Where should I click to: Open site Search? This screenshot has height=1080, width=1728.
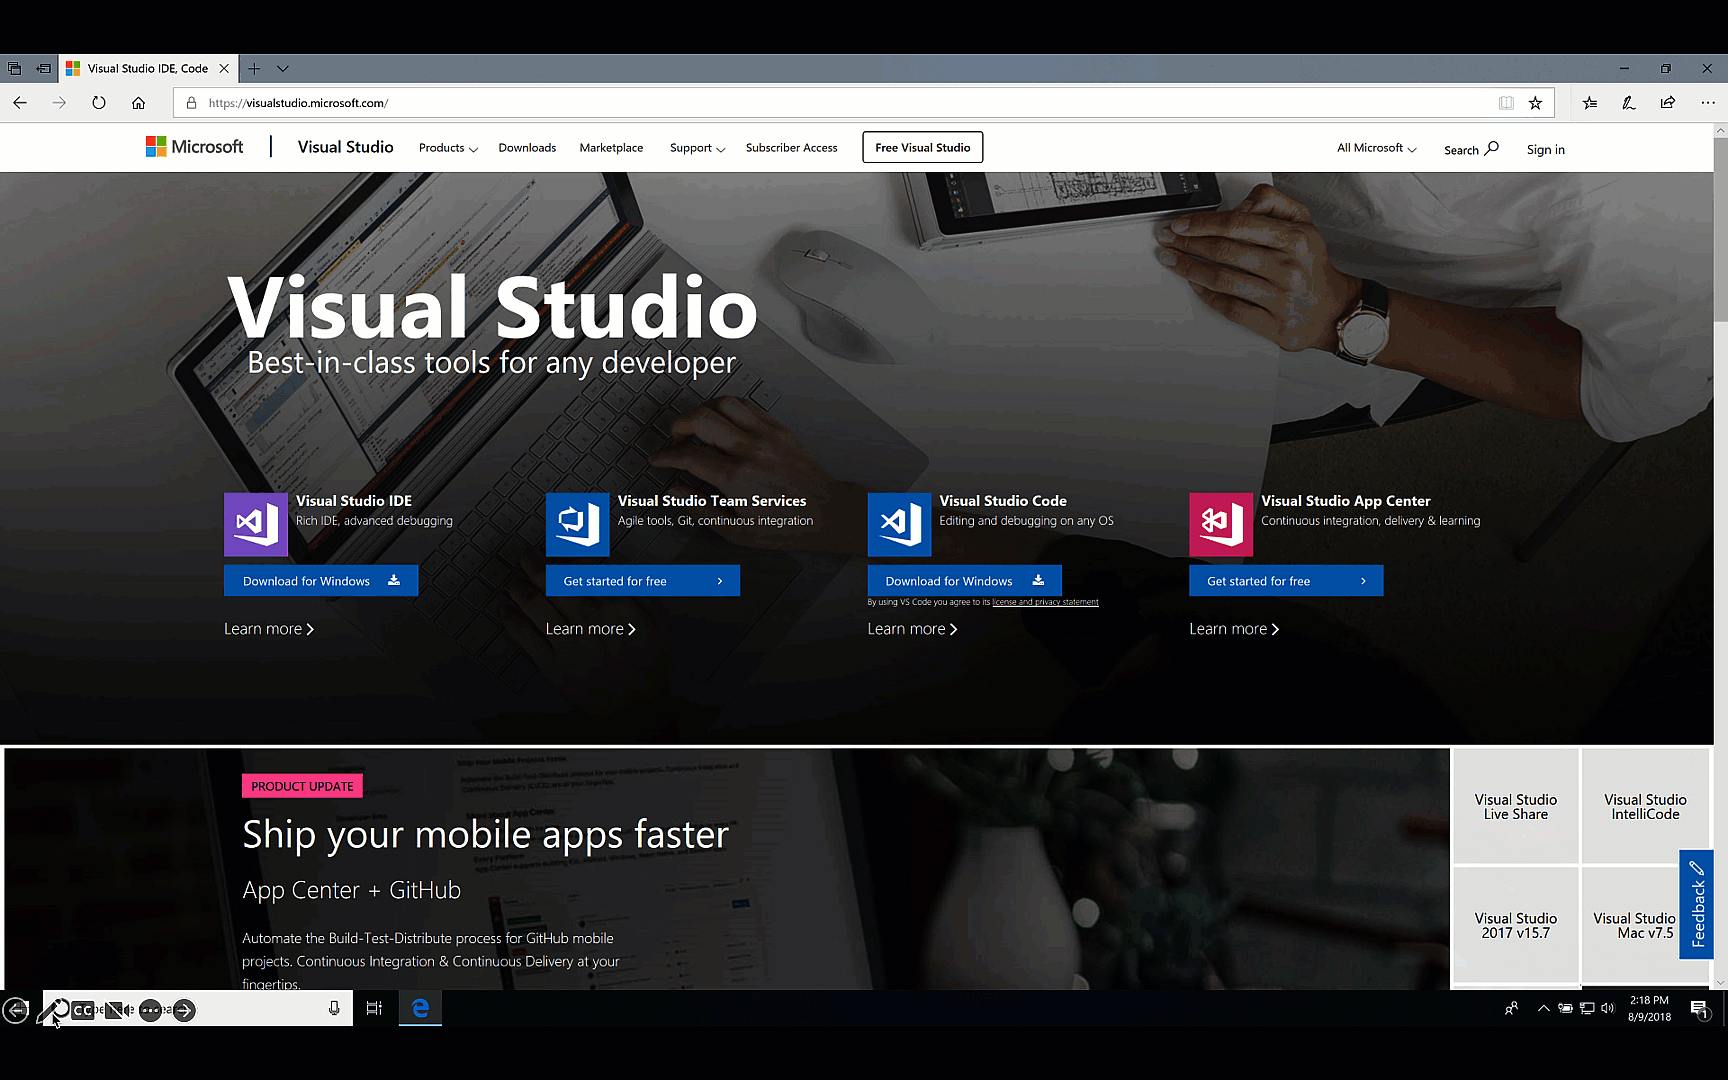(x=1471, y=149)
